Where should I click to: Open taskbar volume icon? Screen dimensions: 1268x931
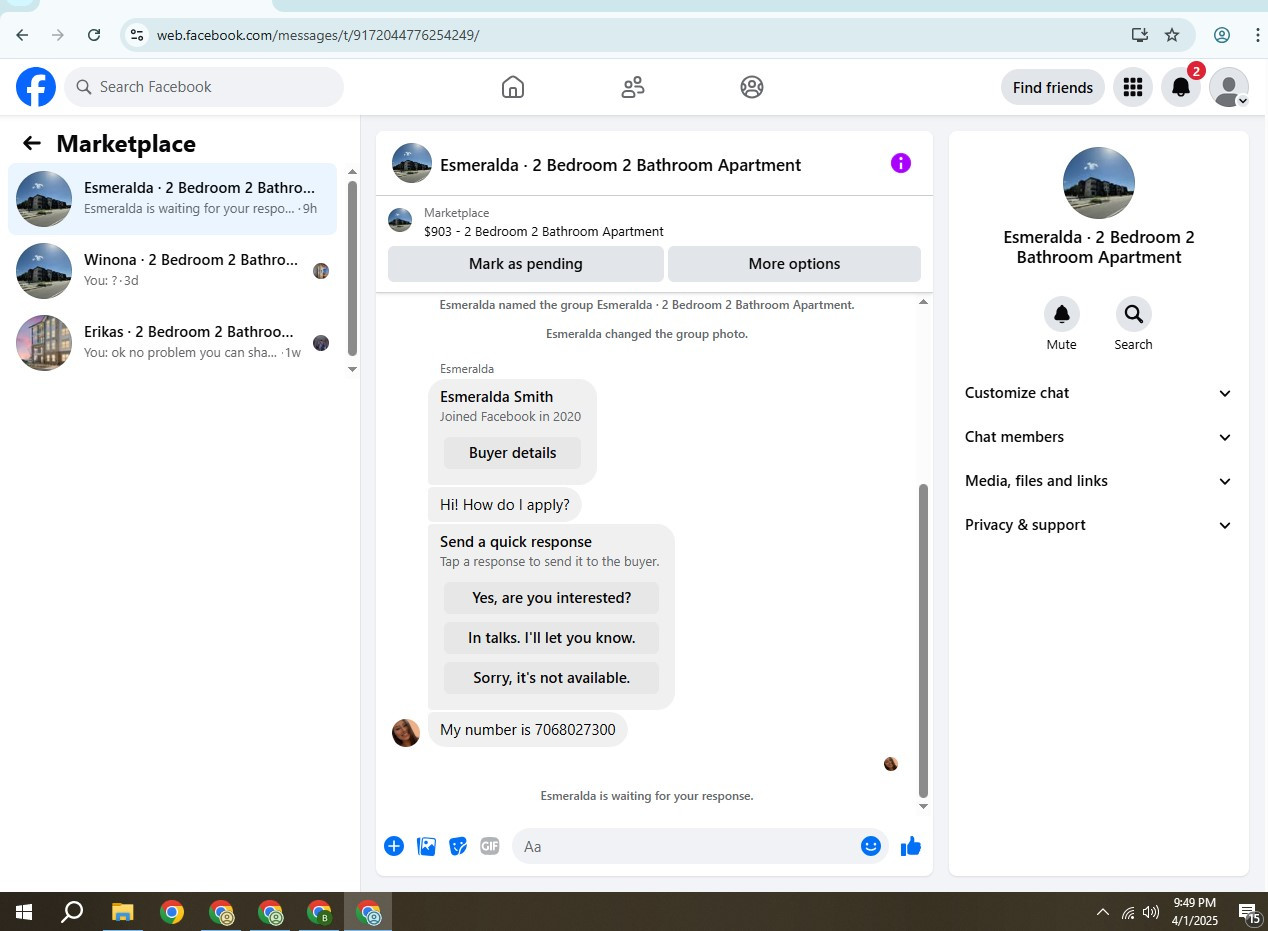1151,912
